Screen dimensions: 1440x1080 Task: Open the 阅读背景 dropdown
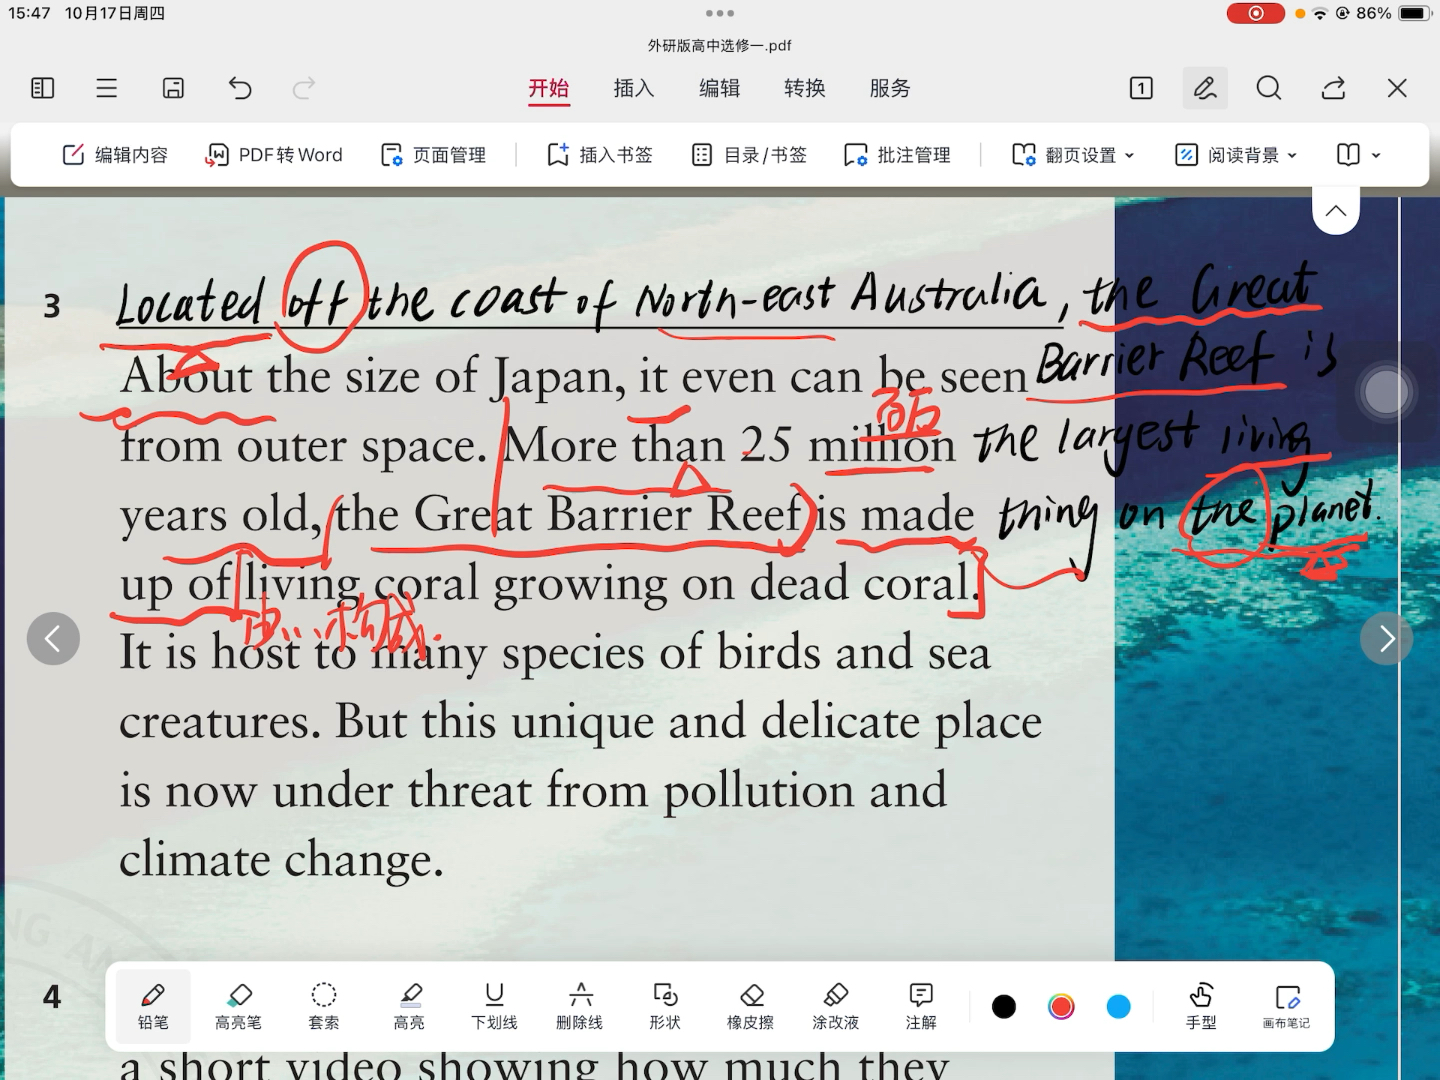click(x=1236, y=155)
